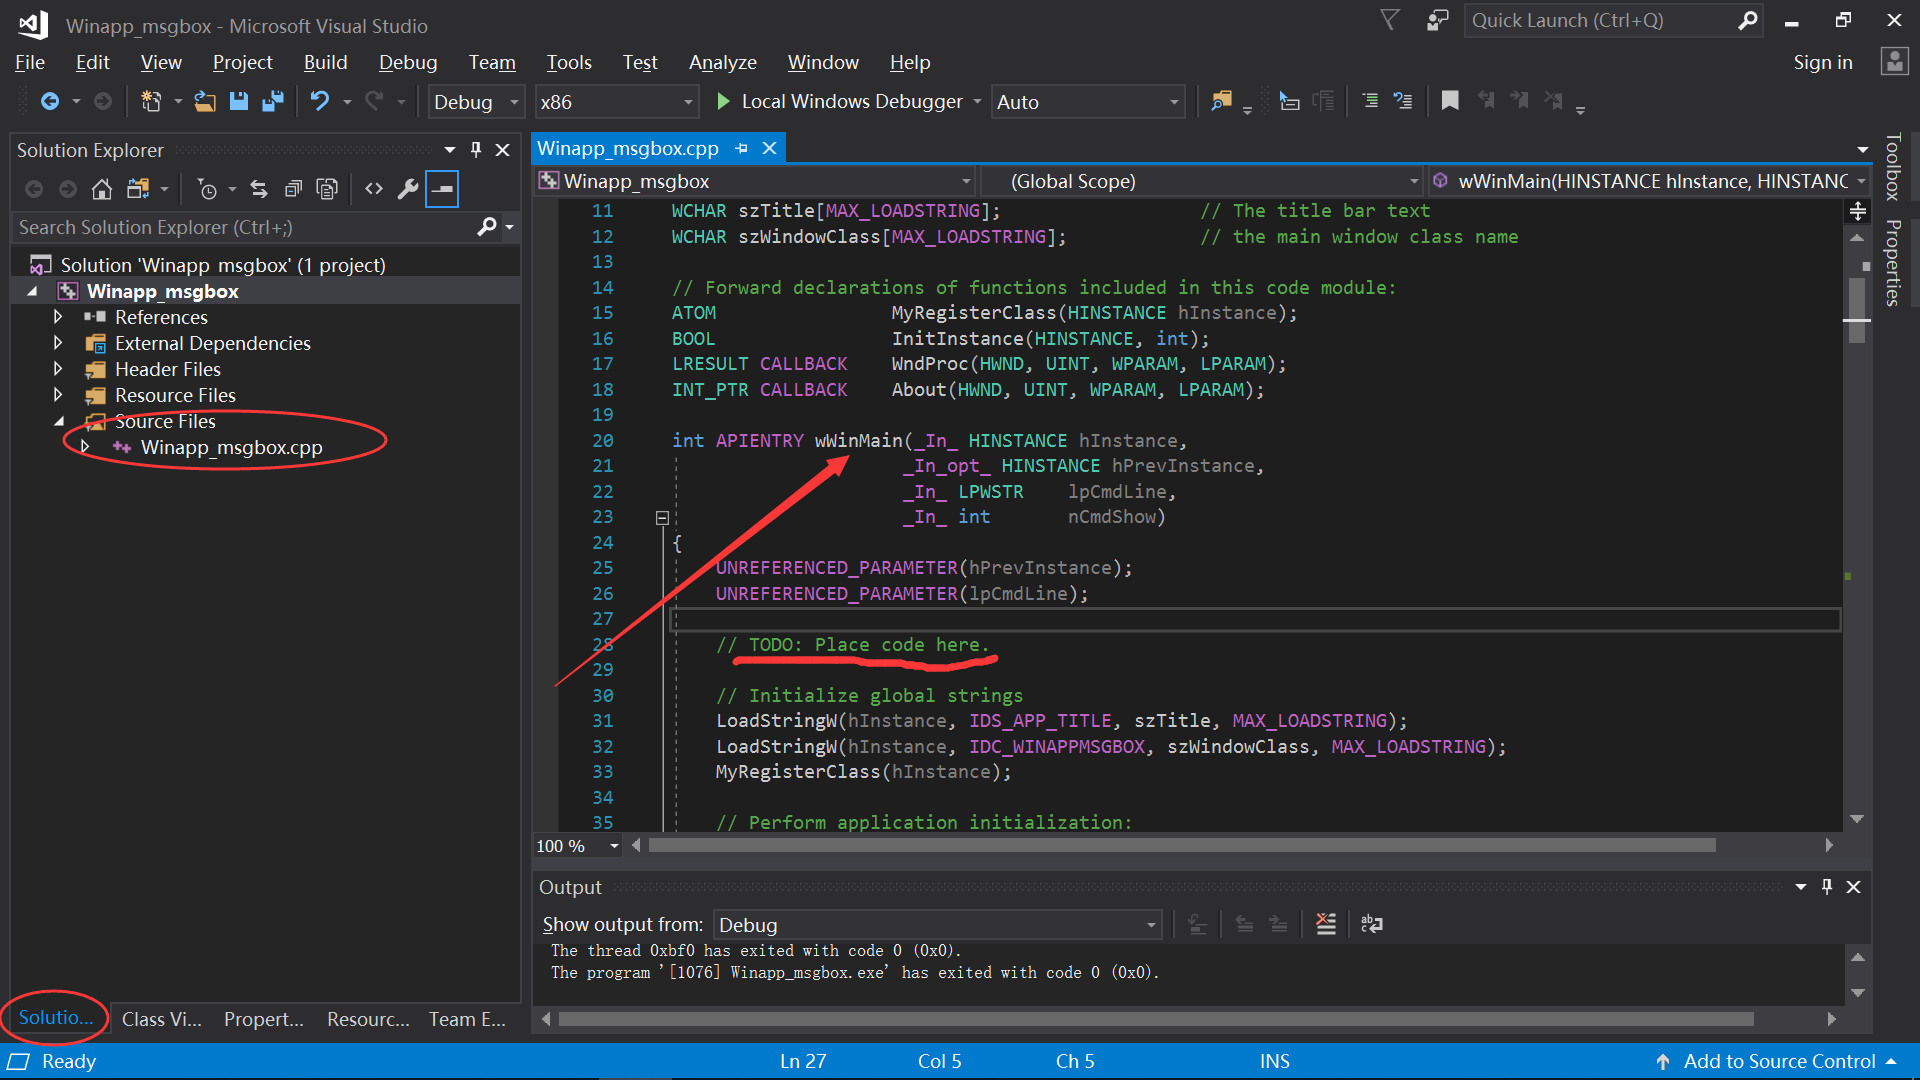Toggle a bookmark on current line
Viewport: 1920px width, 1080px height.
(x=1450, y=101)
